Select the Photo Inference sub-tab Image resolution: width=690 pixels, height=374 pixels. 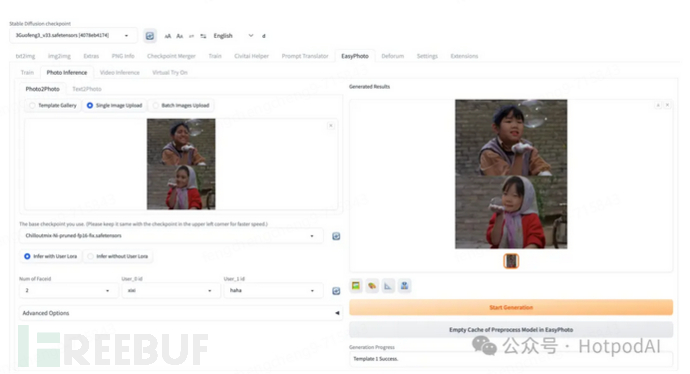coord(67,73)
